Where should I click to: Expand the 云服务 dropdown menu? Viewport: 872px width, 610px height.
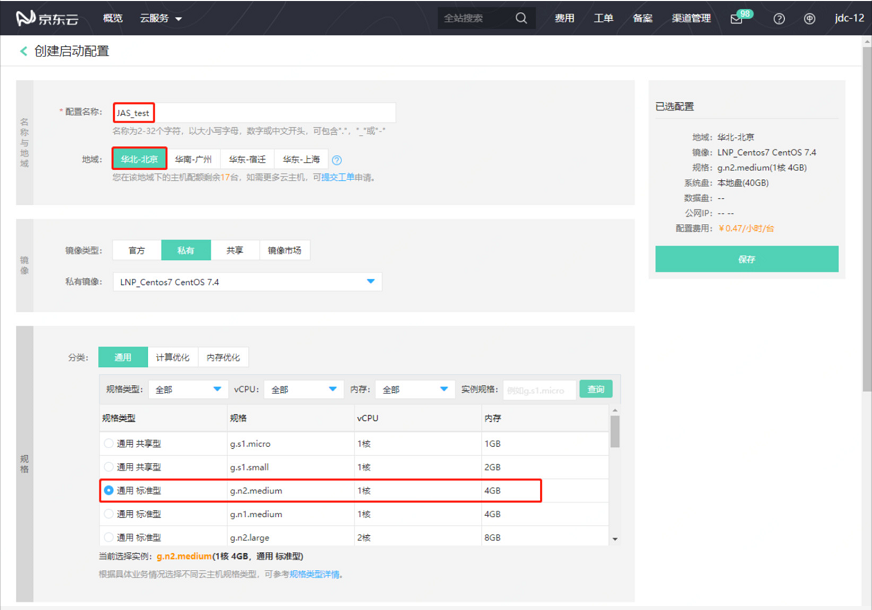point(161,18)
